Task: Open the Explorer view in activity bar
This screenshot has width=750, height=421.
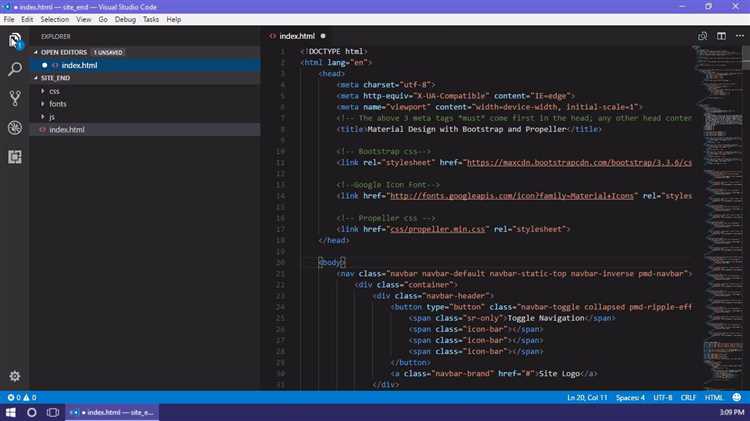Action: pyautogui.click(x=15, y=40)
